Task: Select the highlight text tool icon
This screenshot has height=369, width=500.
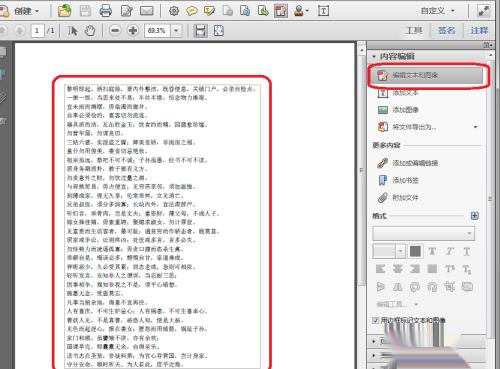Action: 209,11
